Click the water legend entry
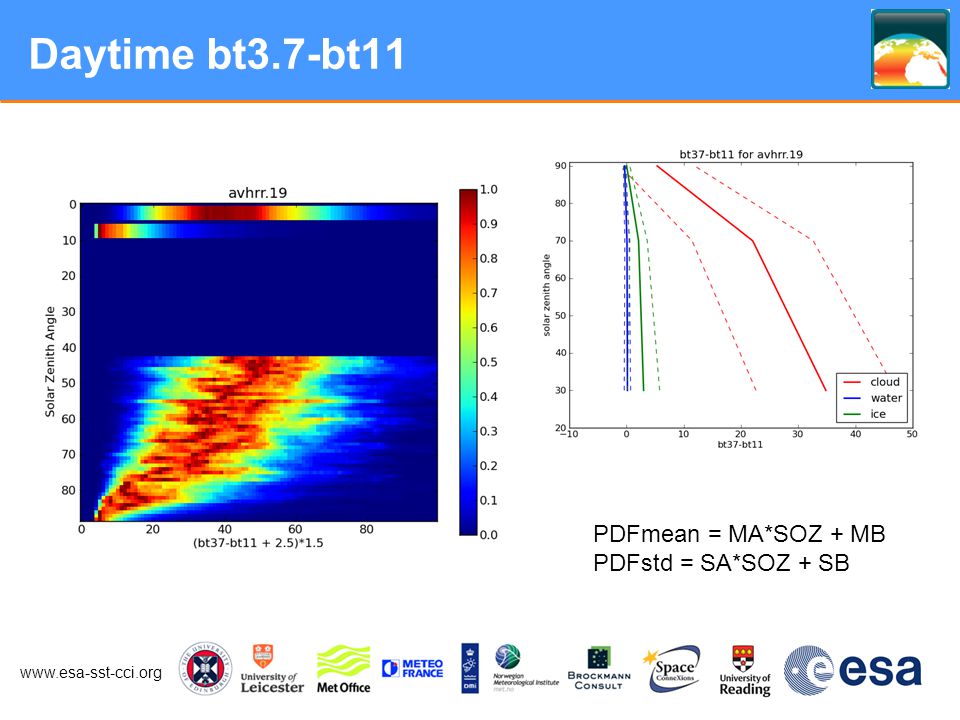 (872, 398)
